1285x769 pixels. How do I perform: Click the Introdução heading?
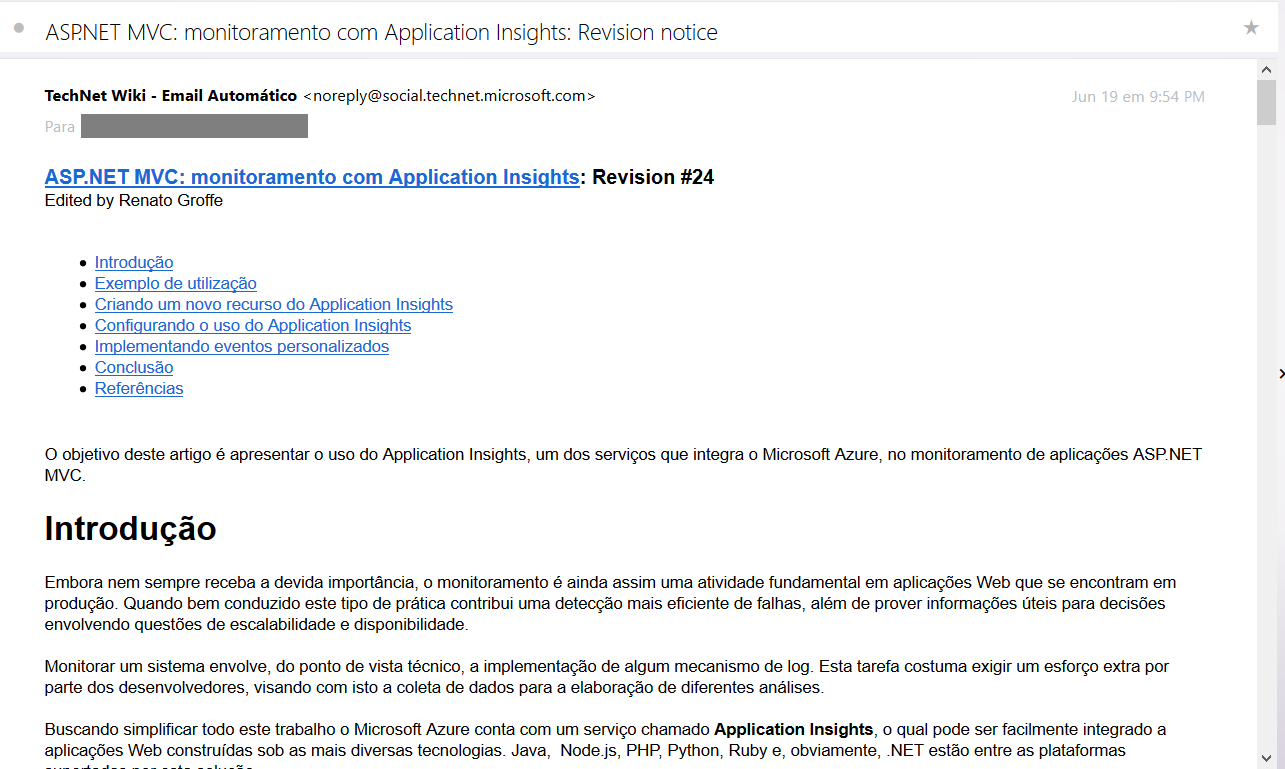131,528
